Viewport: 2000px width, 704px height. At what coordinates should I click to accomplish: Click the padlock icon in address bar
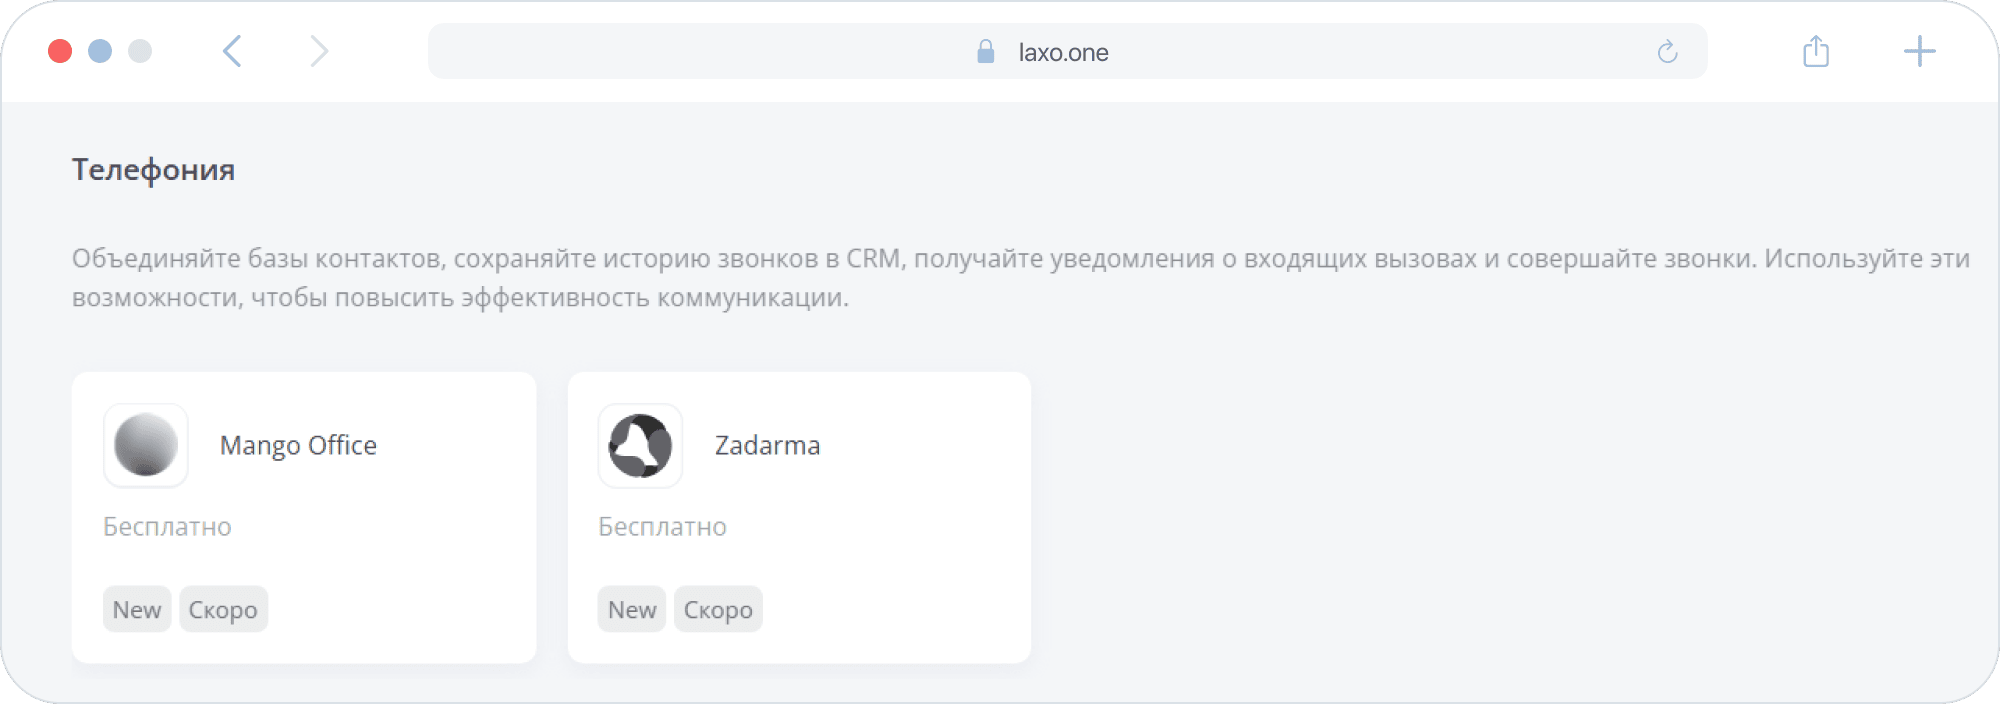click(x=985, y=52)
